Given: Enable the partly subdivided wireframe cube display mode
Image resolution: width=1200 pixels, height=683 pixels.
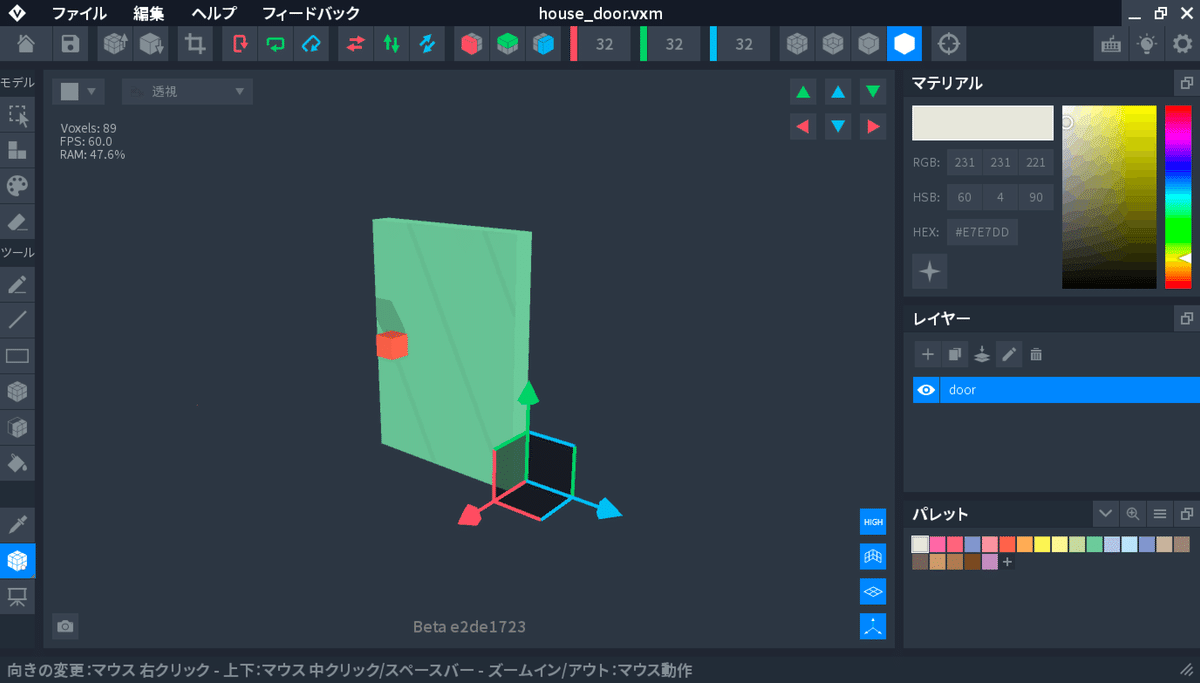Looking at the screenshot, I should coord(833,44).
